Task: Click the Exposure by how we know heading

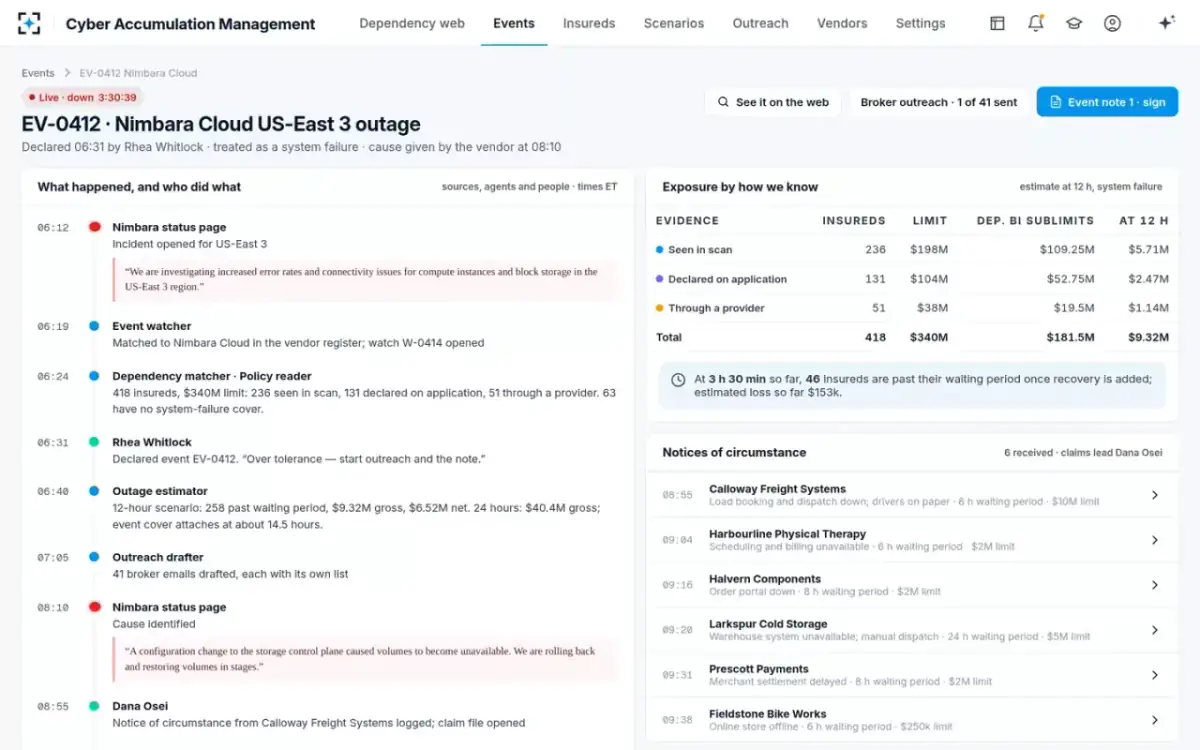Action: click(740, 187)
